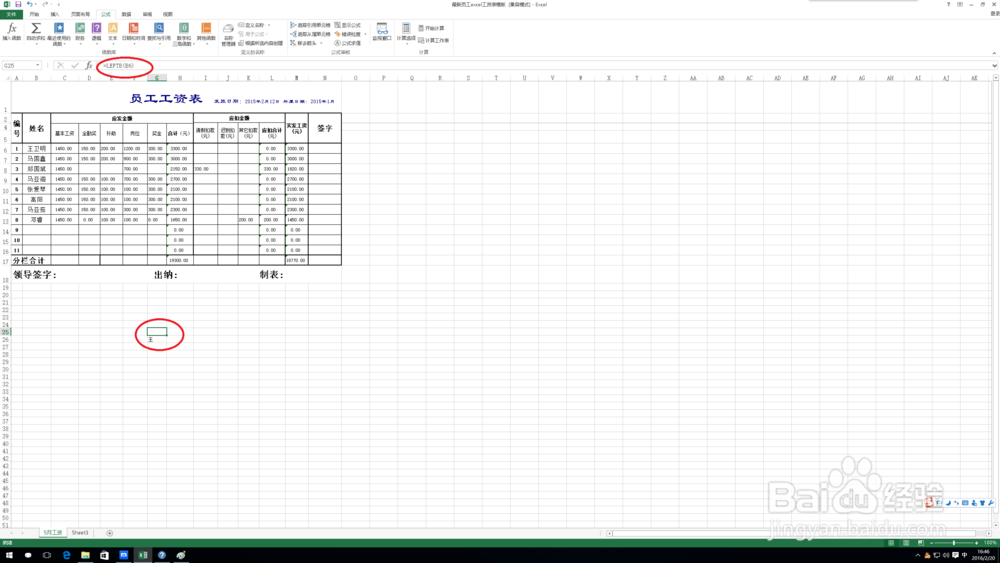Viewport: 1000px width, 563px height.
Task: Collapse the ribbon with the arrow
Action: pyautogui.click(x=994, y=53)
